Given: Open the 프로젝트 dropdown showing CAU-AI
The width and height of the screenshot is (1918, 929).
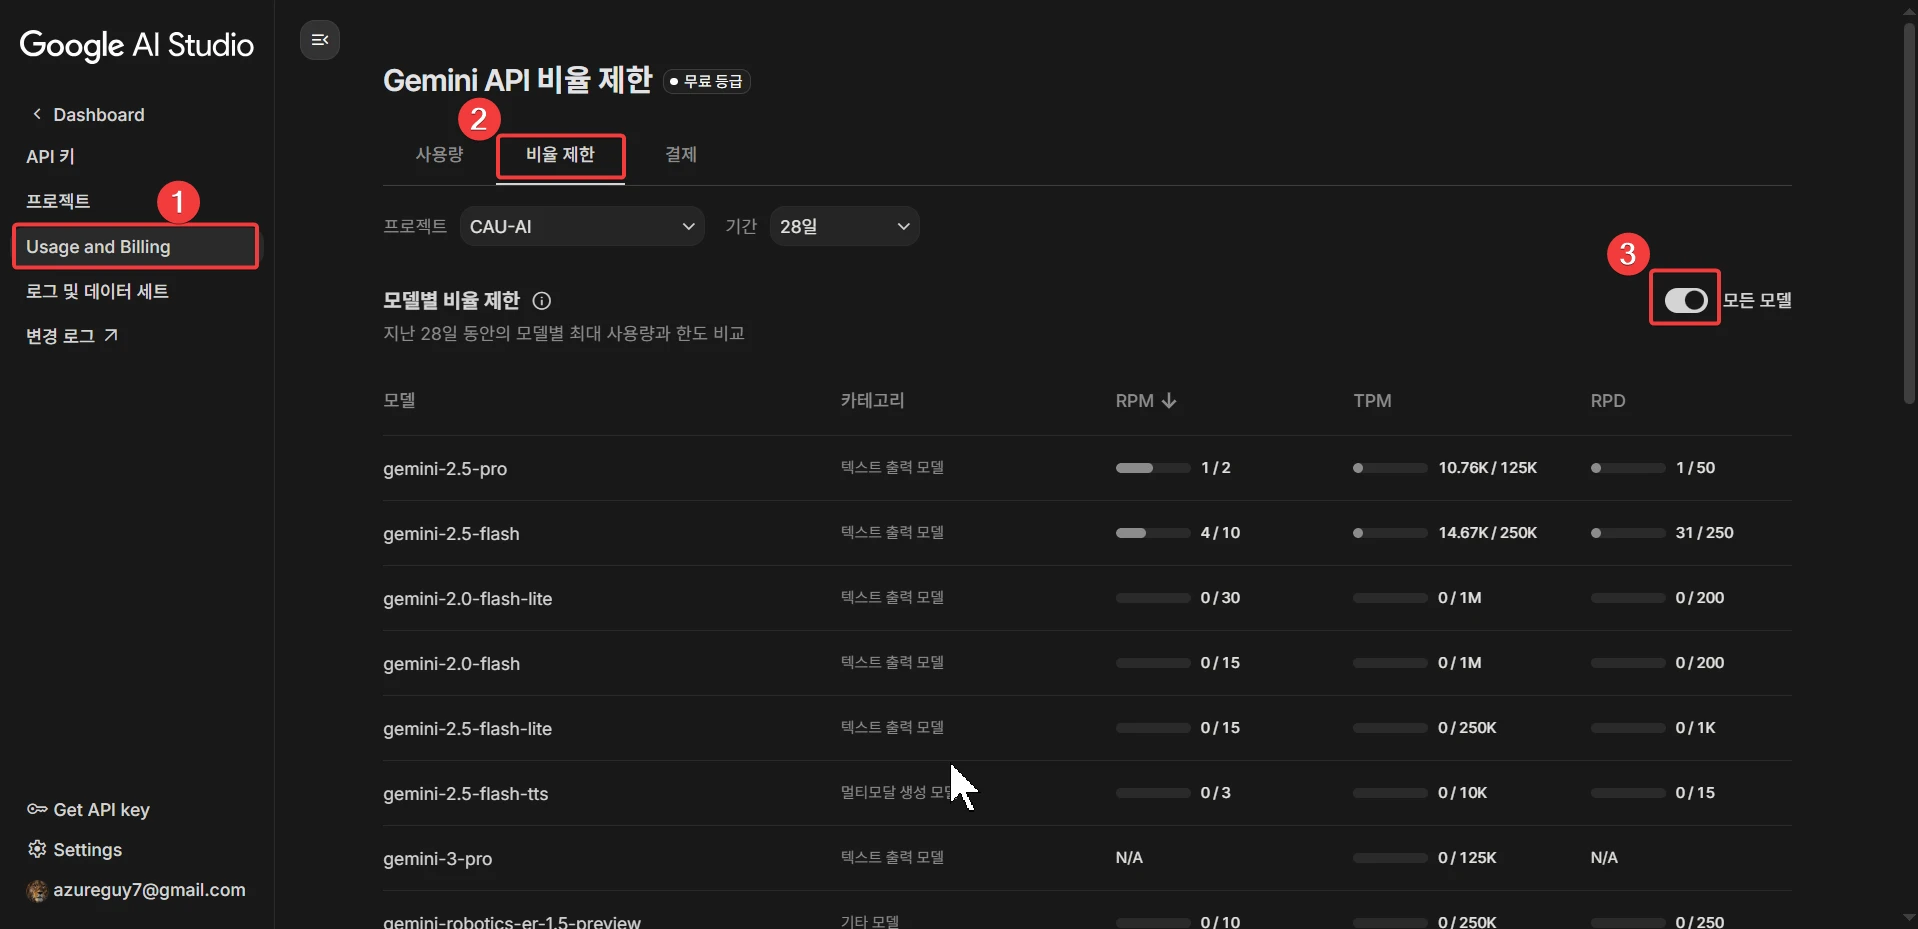Looking at the screenshot, I should pyautogui.click(x=582, y=227).
